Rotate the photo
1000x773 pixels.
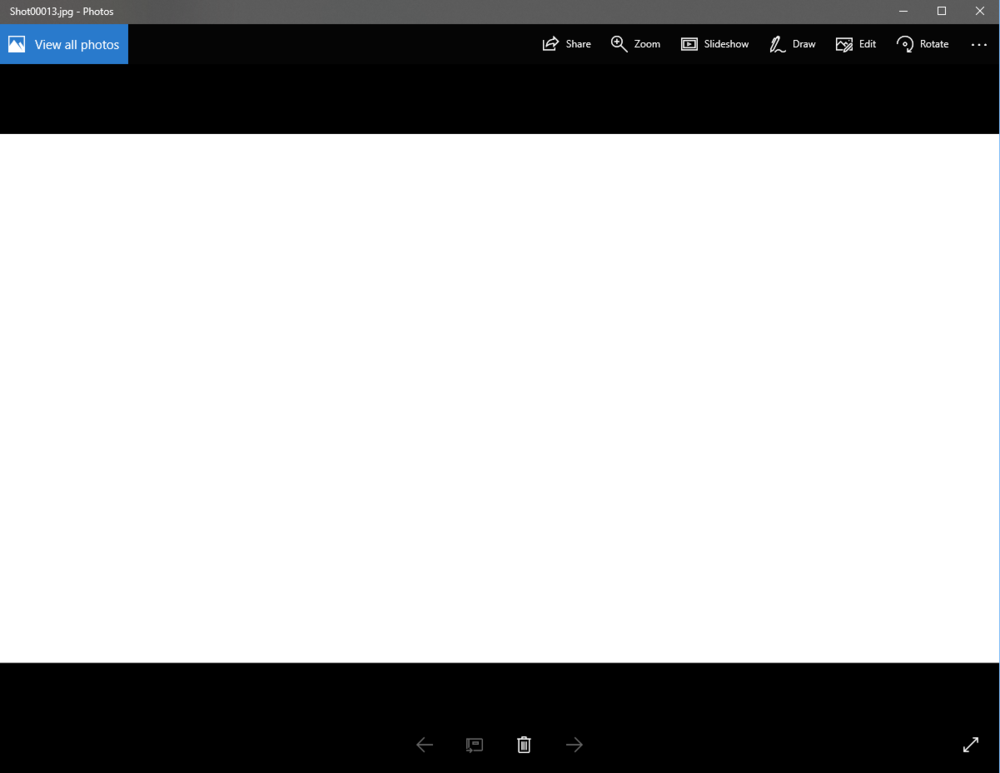(905, 44)
